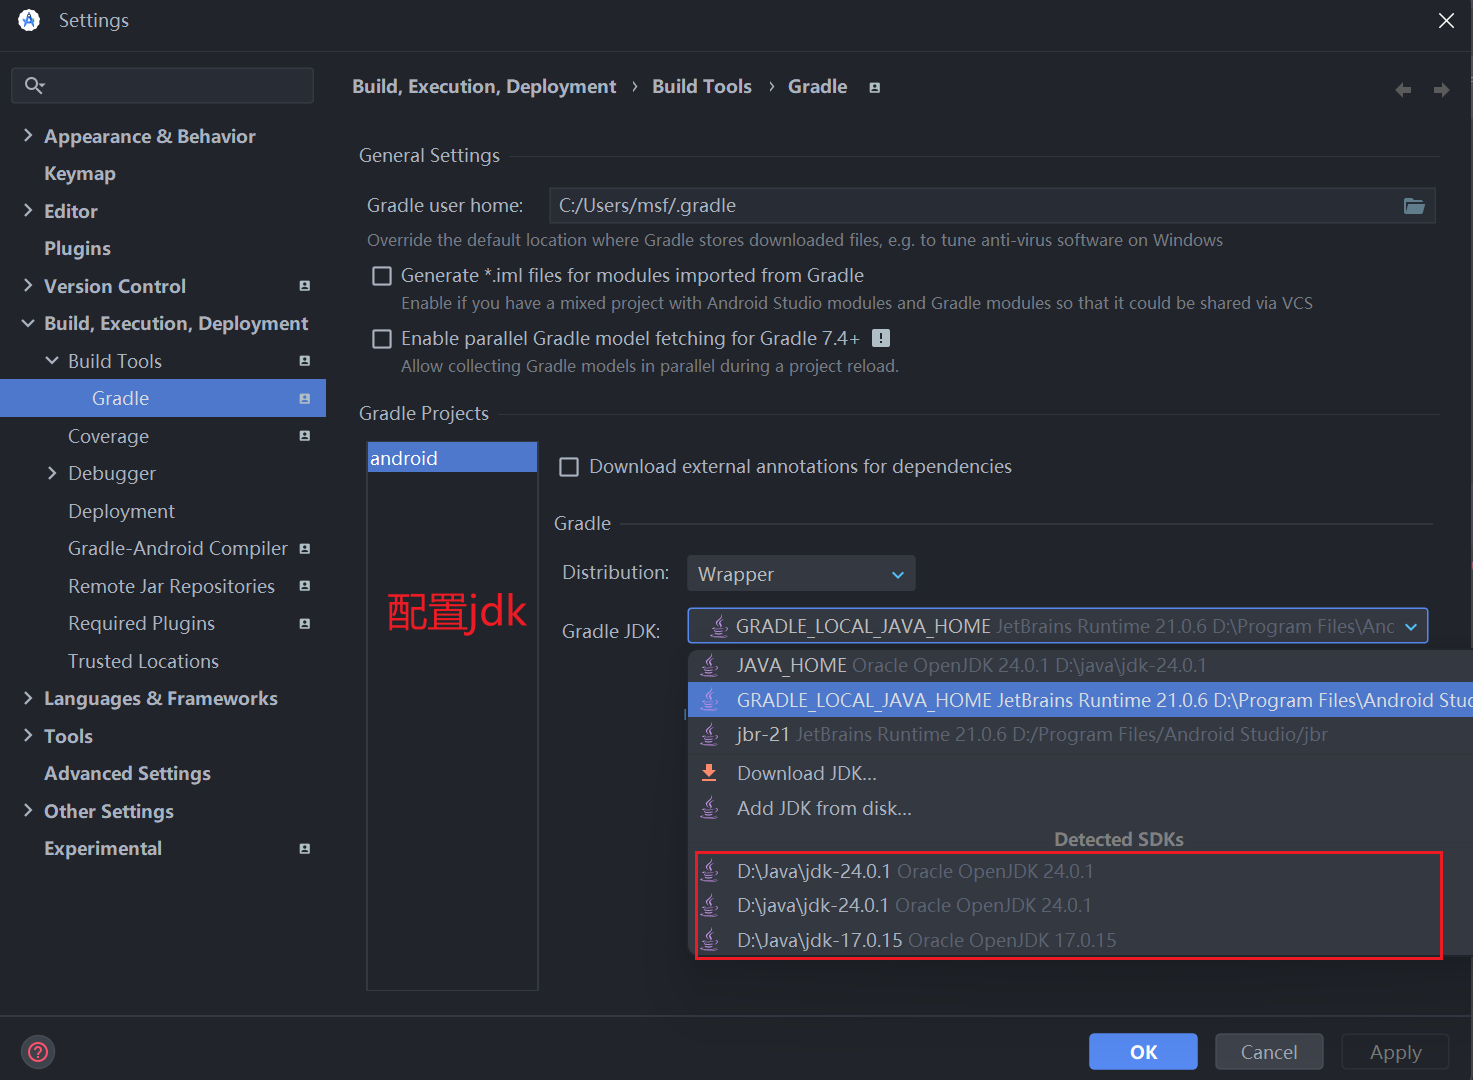Collapse Build, Execution, Deployment node
1473x1080 pixels.
point(28,323)
